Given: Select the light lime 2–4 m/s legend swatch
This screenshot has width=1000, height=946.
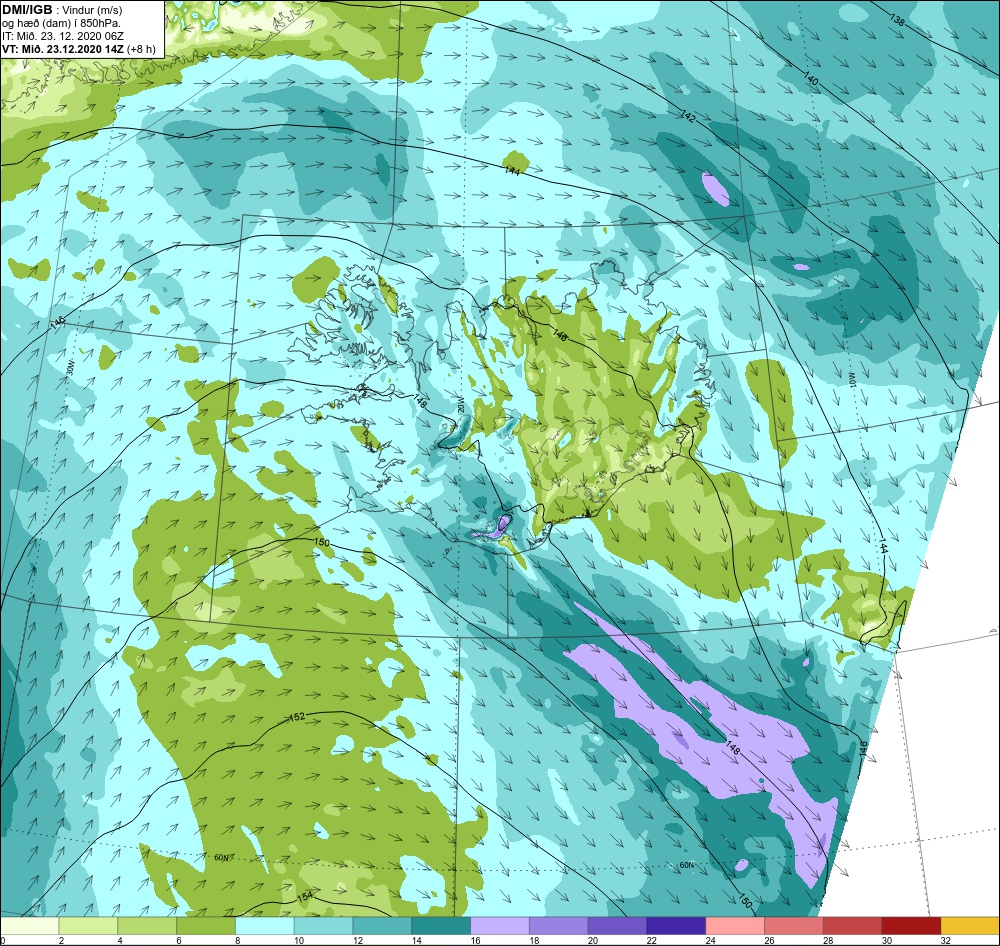Looking at the screenshot, I should [88, 926].
